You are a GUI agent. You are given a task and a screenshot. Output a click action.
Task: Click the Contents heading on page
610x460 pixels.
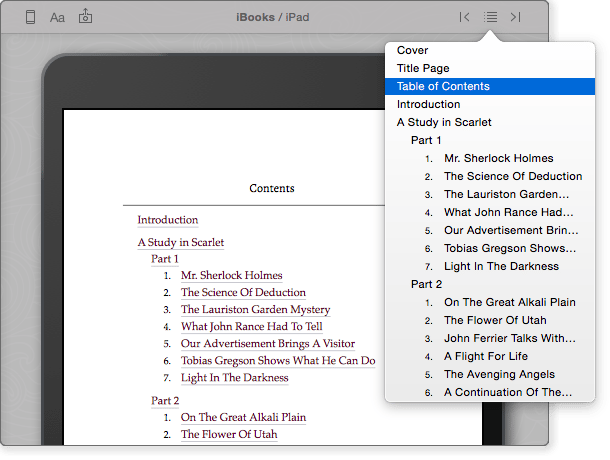coord(272,188)
